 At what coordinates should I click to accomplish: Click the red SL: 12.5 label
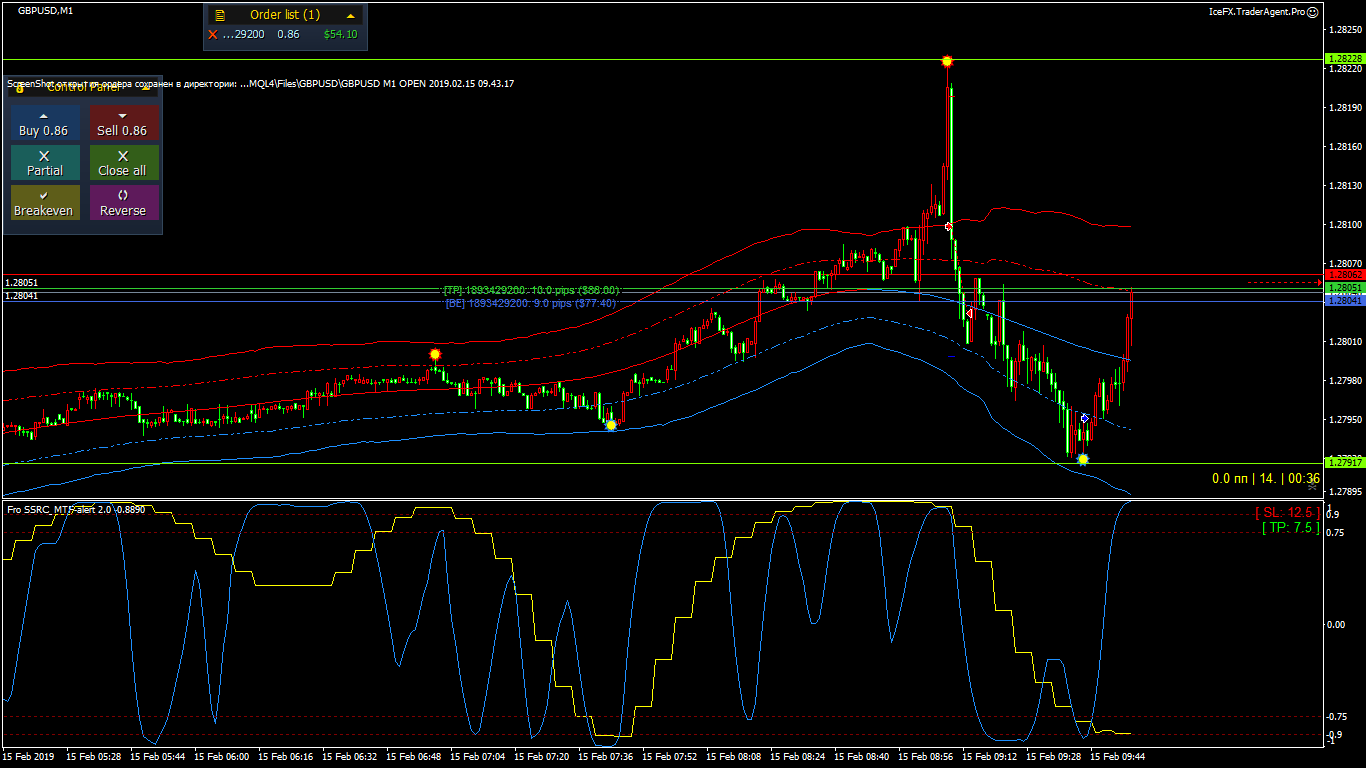pyautogui.click(x=1287, y=512)
